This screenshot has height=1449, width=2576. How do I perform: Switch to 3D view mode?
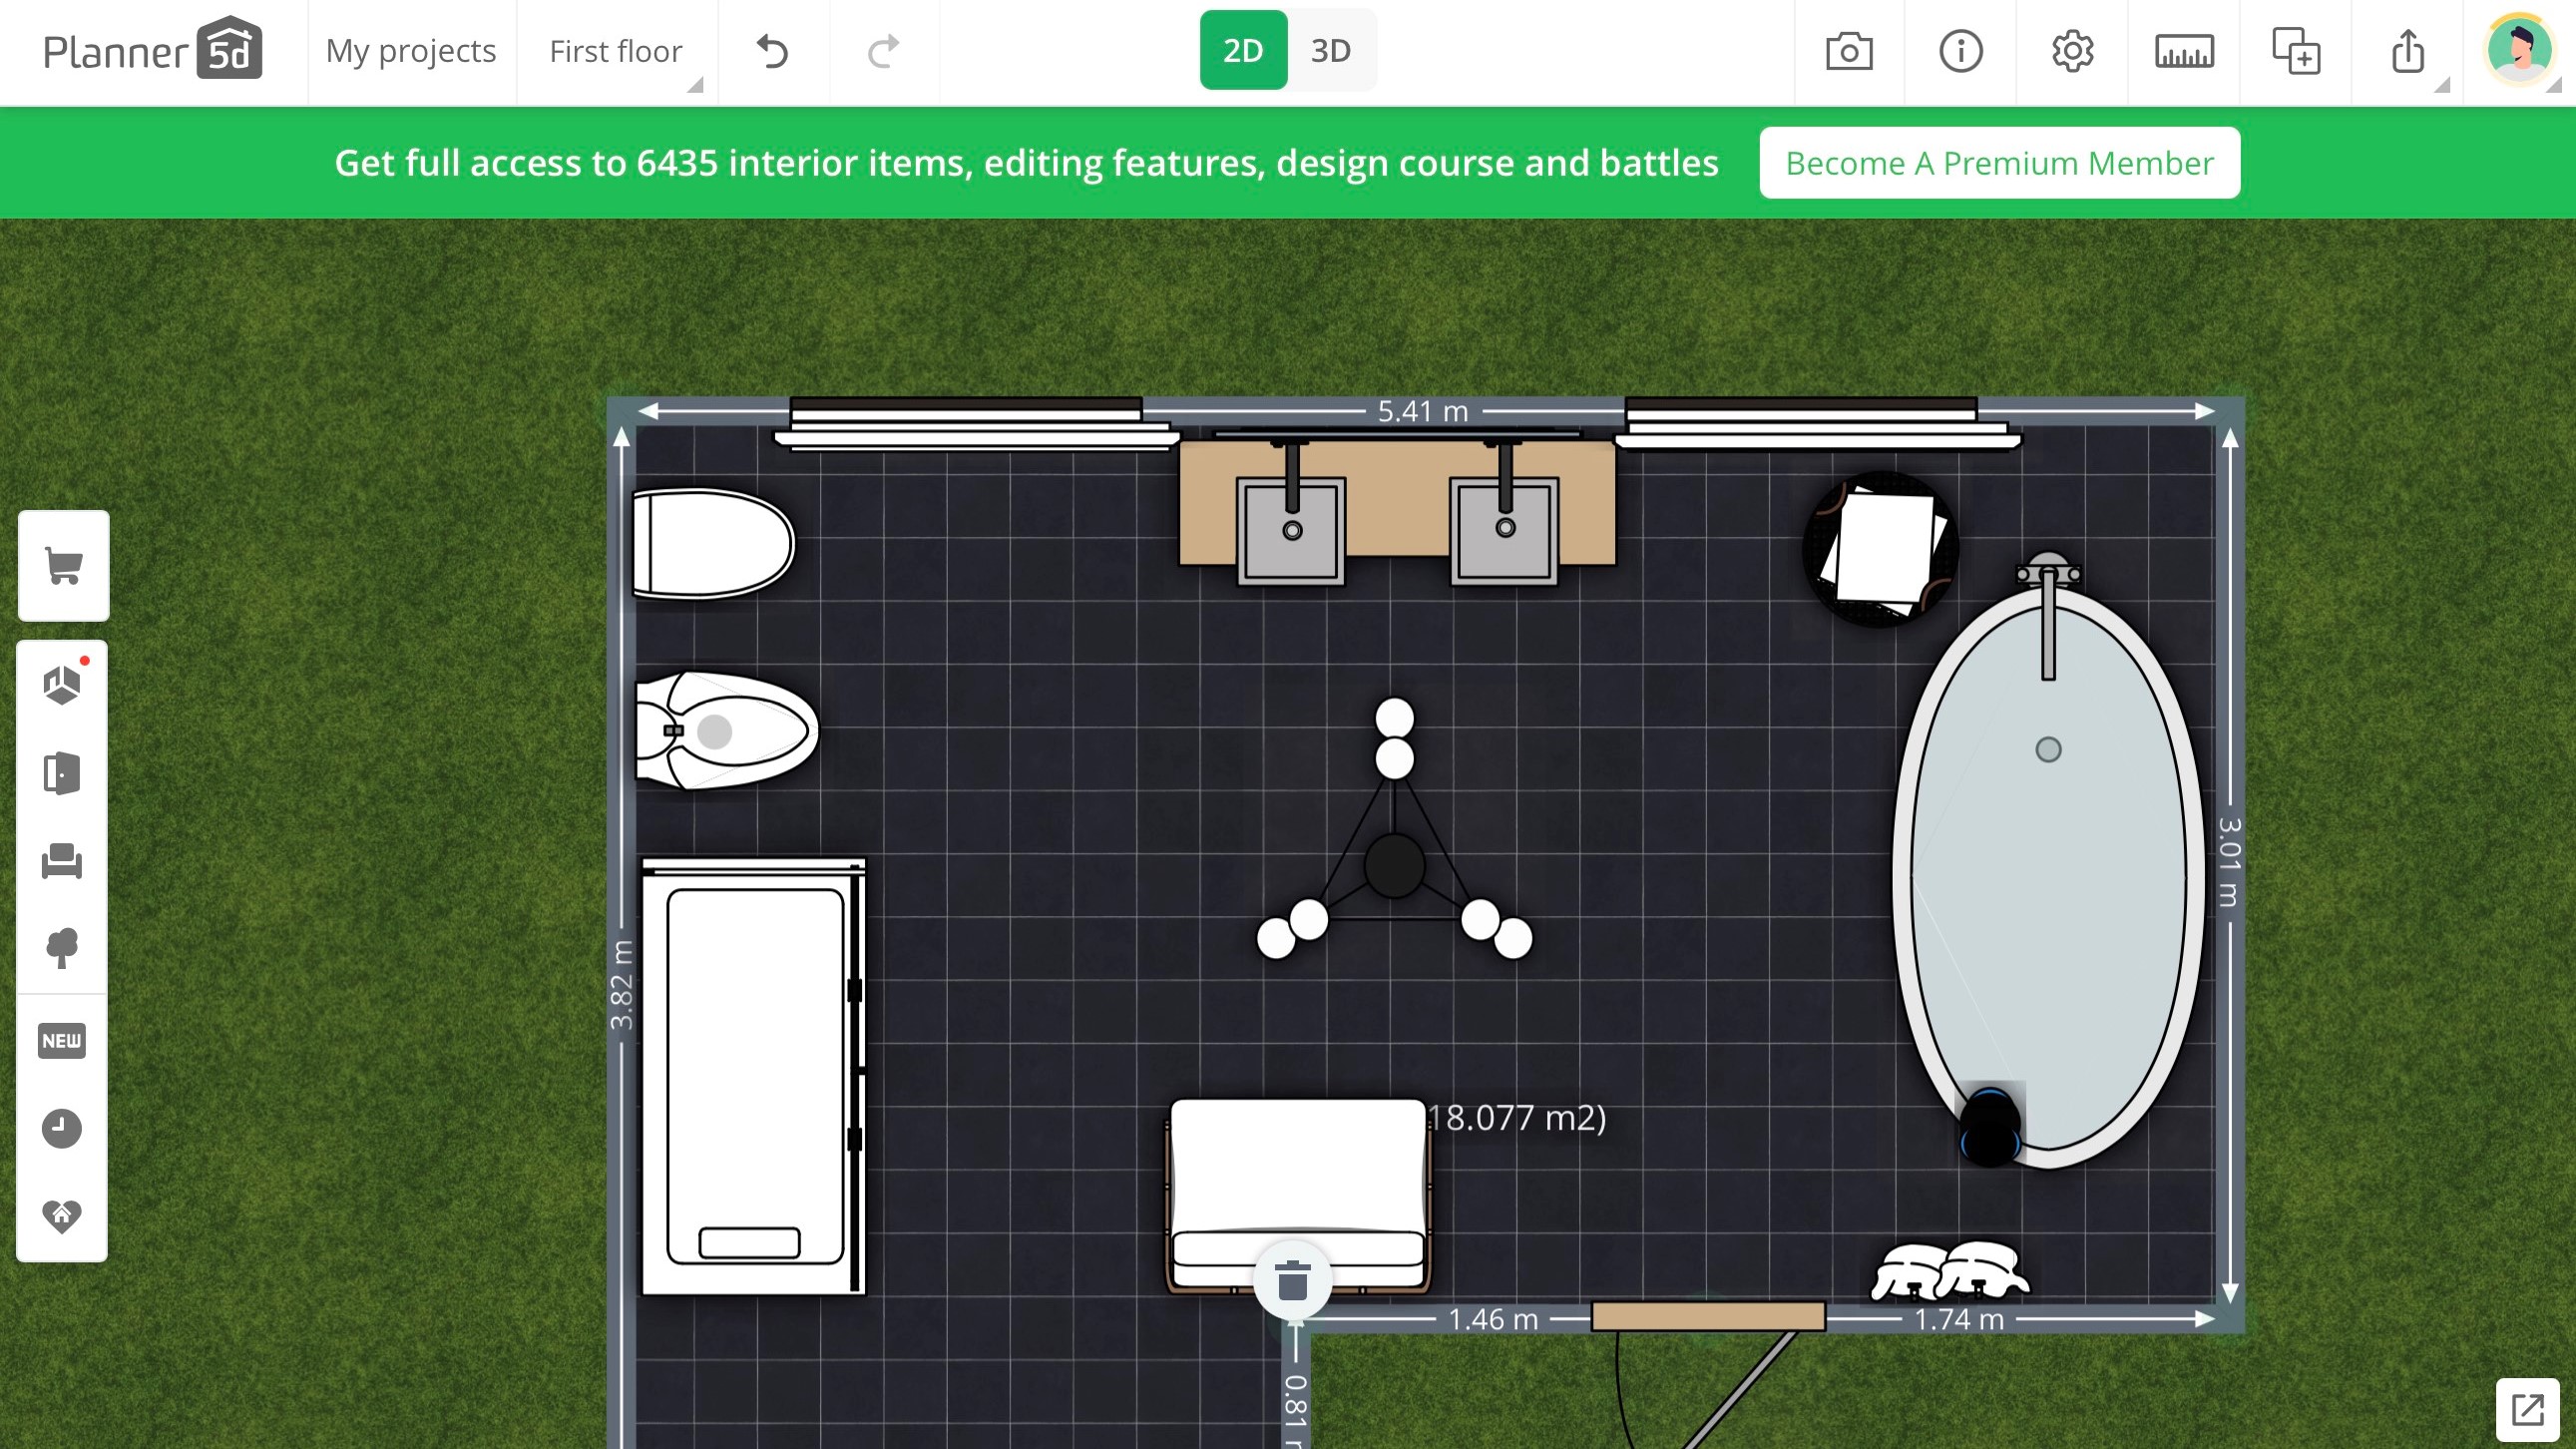(x=1331, y=50)
